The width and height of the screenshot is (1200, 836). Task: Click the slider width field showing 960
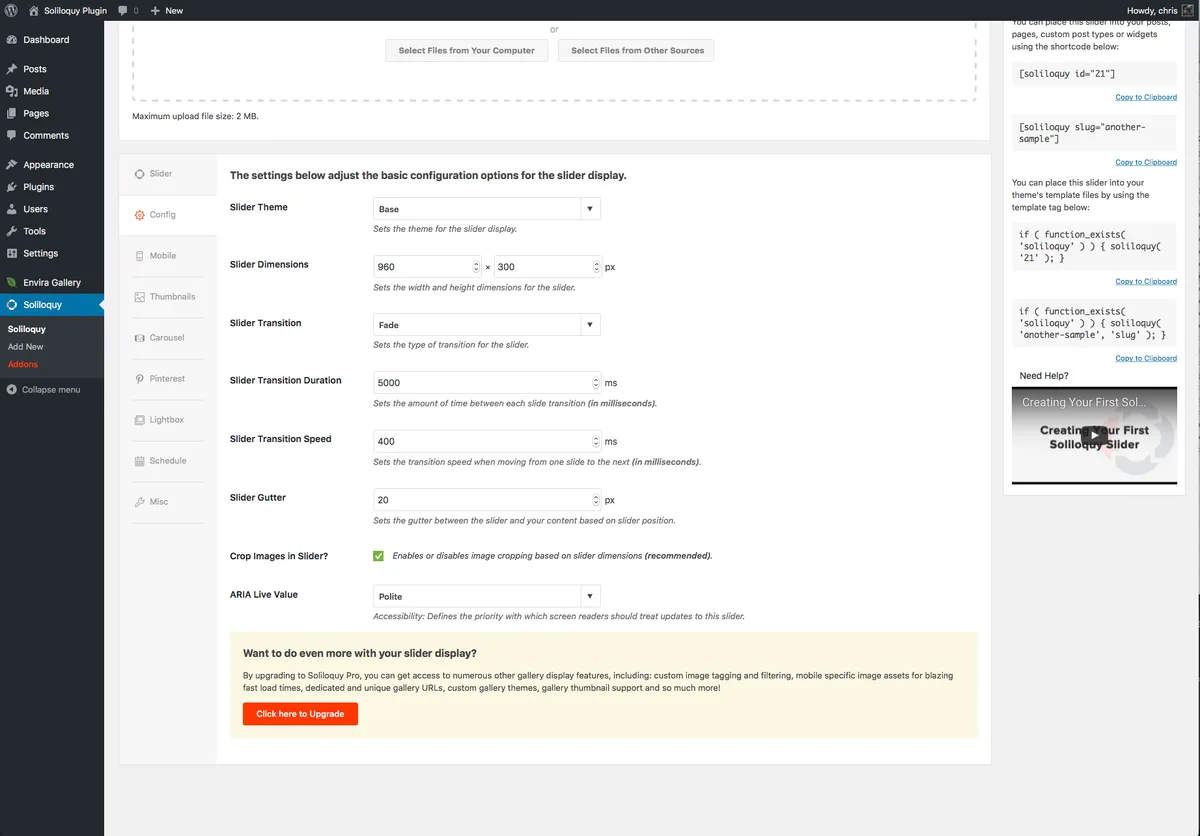tap(428, 267)
